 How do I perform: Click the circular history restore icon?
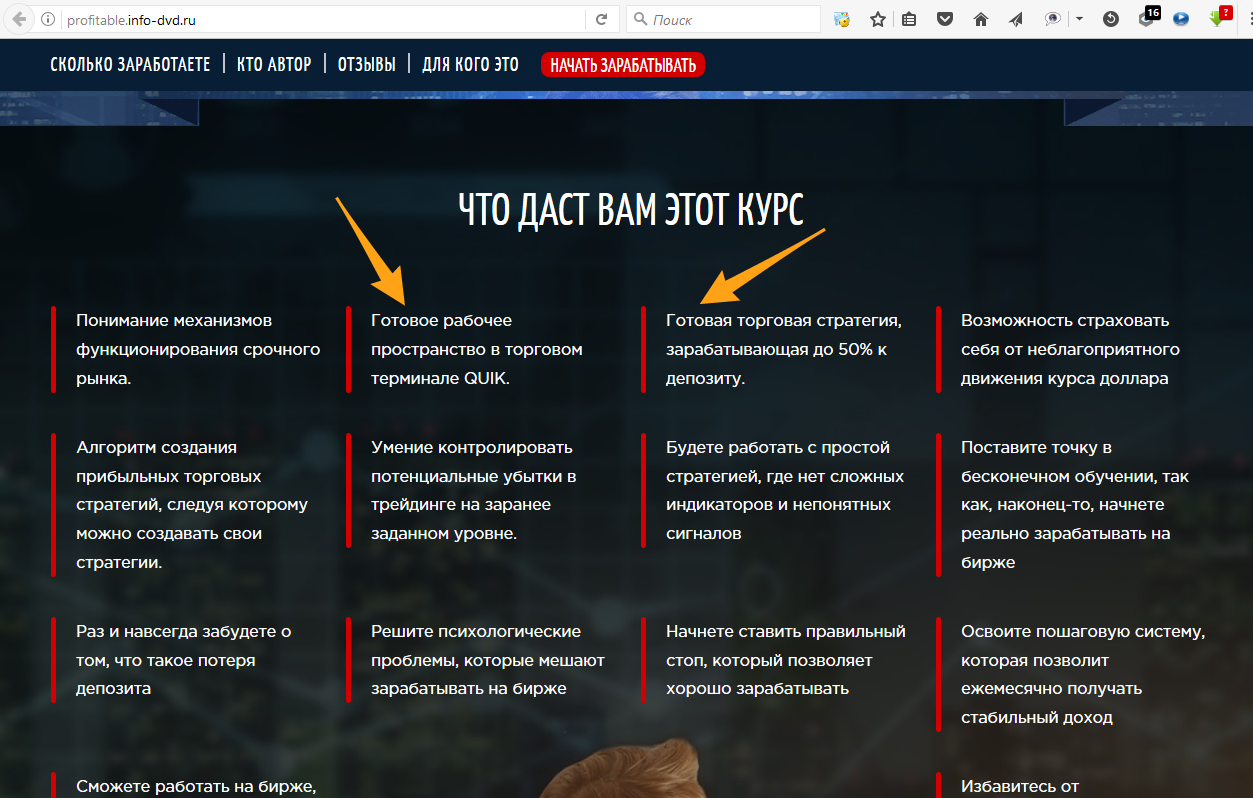1110,19
